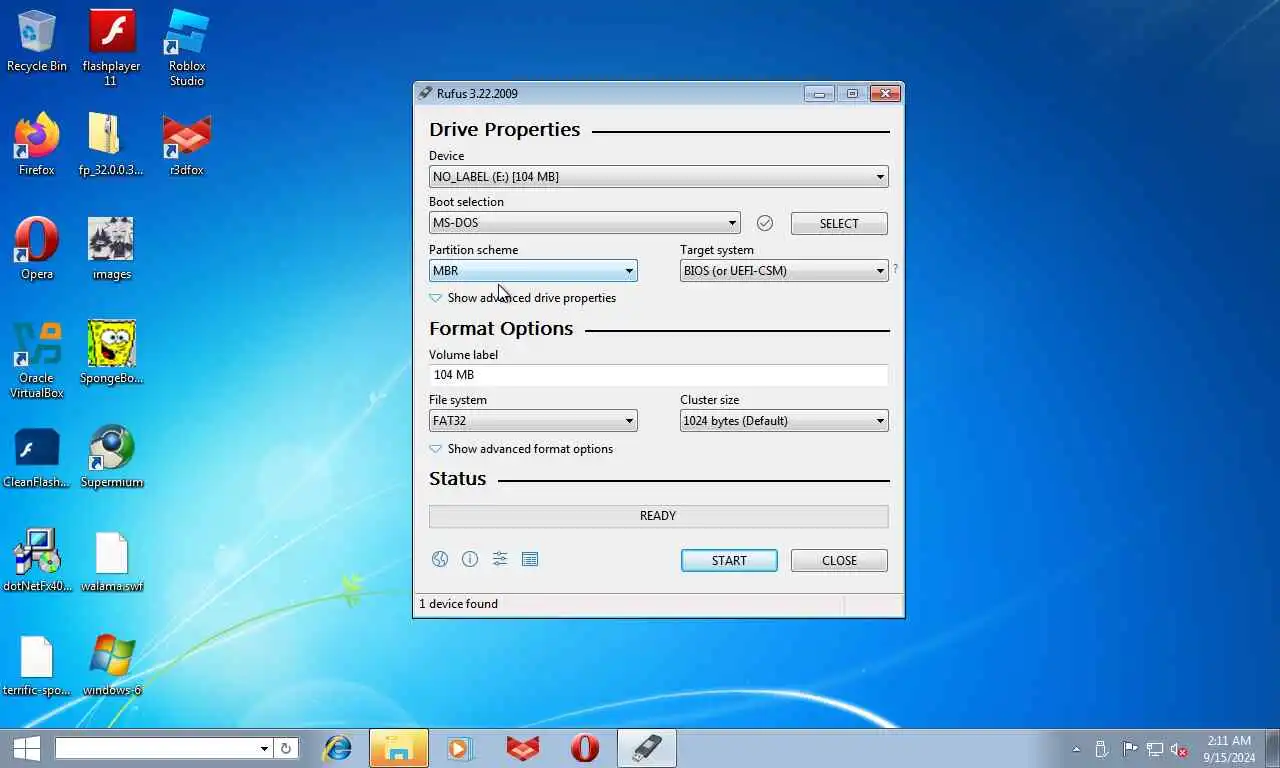
Task: Open File Explorer from the taskbar
Action: [x=399, y=748]
